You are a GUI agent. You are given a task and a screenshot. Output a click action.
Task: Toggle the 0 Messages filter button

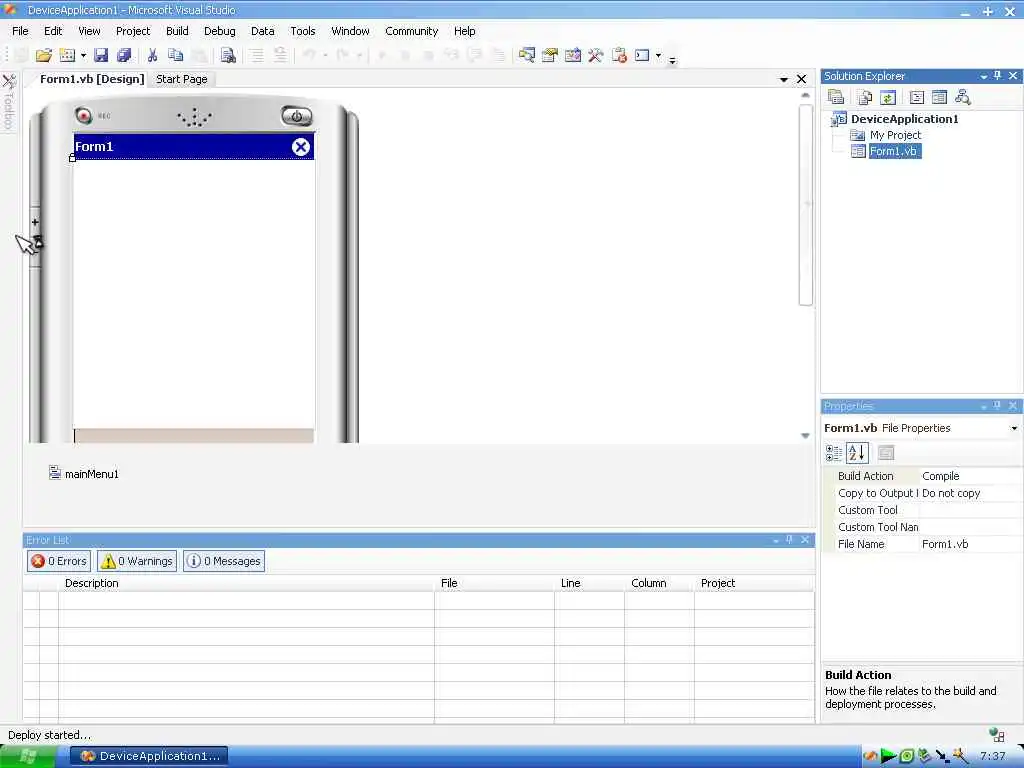[x=224, y=561]
